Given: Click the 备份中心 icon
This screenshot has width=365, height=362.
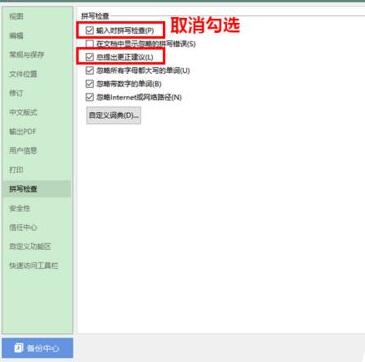Looking at the screenshot, I should 19,348.
